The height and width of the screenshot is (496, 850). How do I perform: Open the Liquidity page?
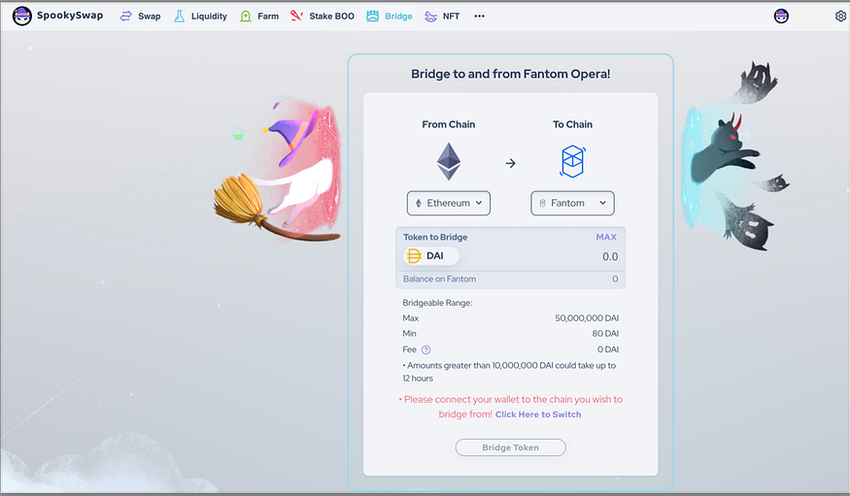(209, 16)
